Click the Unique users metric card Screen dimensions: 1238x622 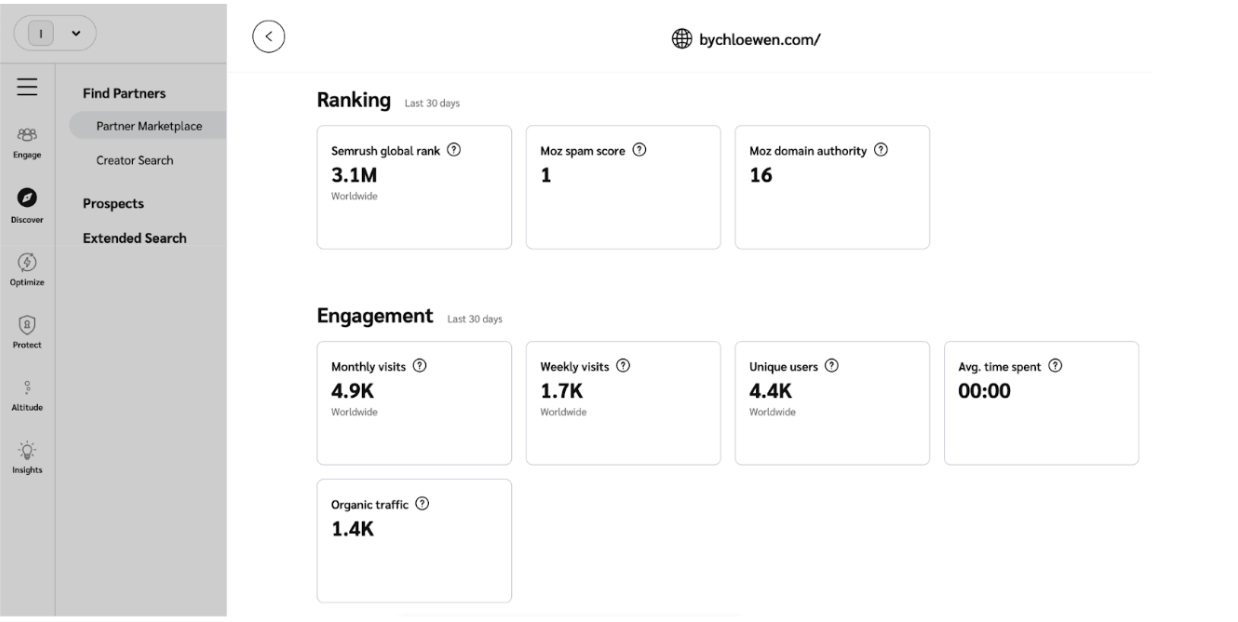(831, 403)
